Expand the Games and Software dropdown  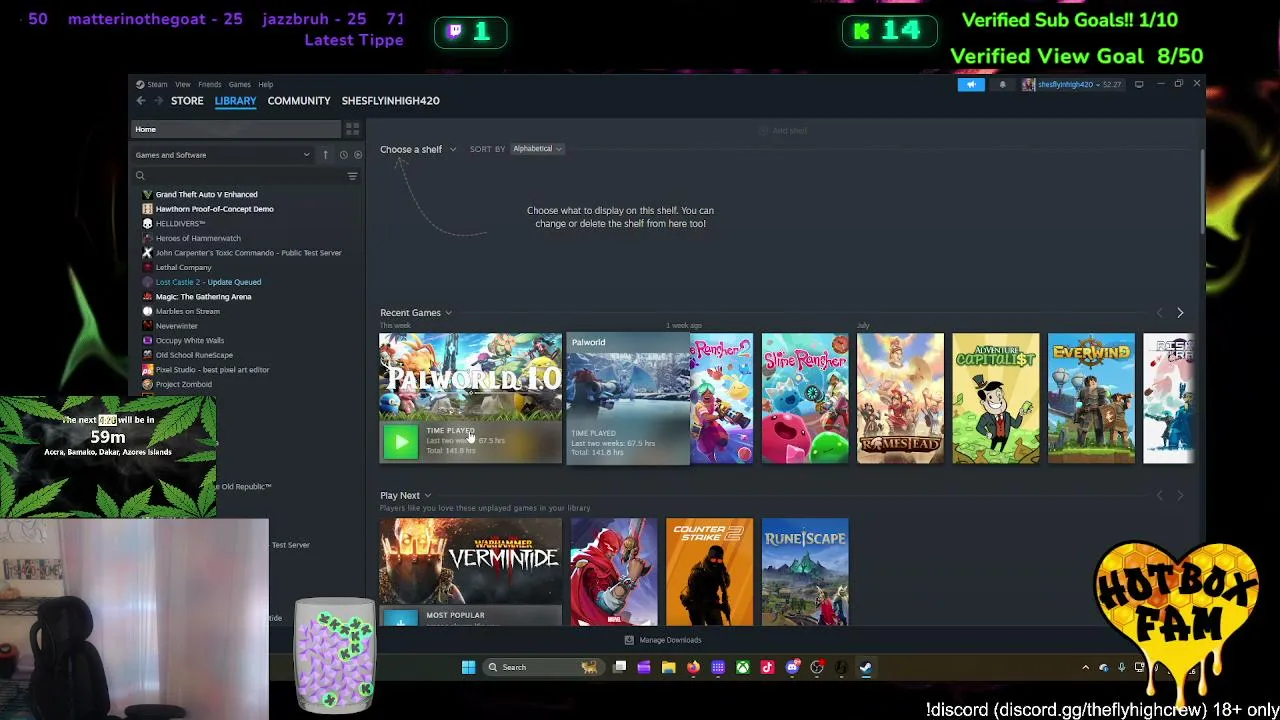(223, 155)
